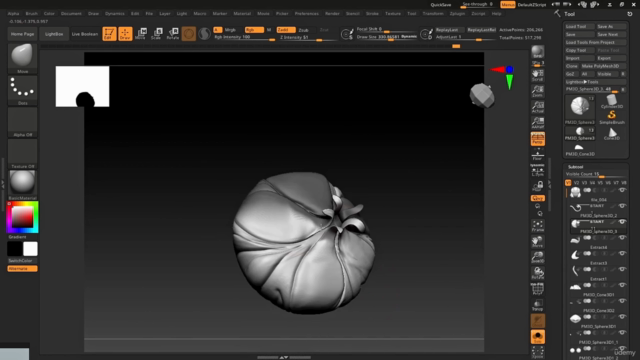The width and height of the screenshot is (640, 360).
Task: Open the Move brush selector
Action: point(22,58)
